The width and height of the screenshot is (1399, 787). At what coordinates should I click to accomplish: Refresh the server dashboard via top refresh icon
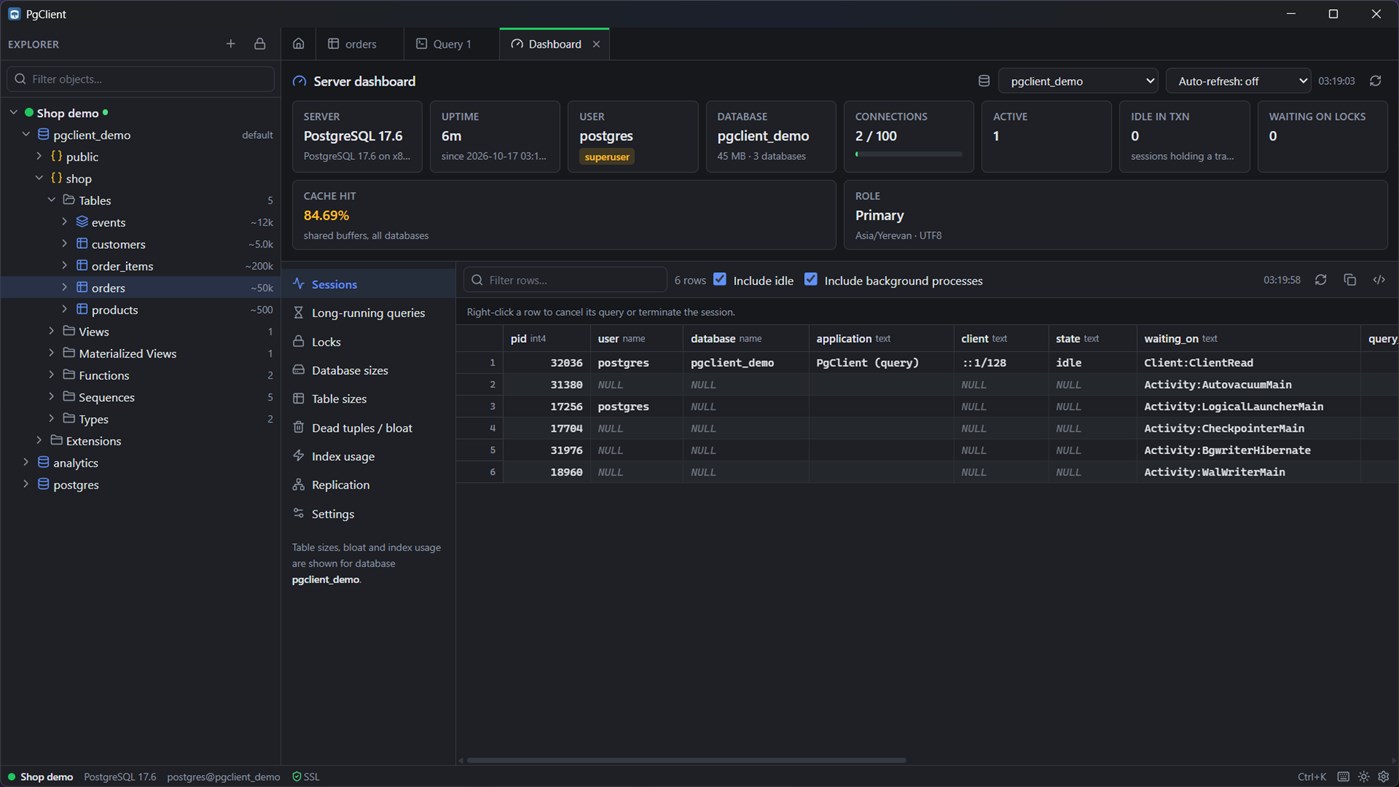[1375, 81]
